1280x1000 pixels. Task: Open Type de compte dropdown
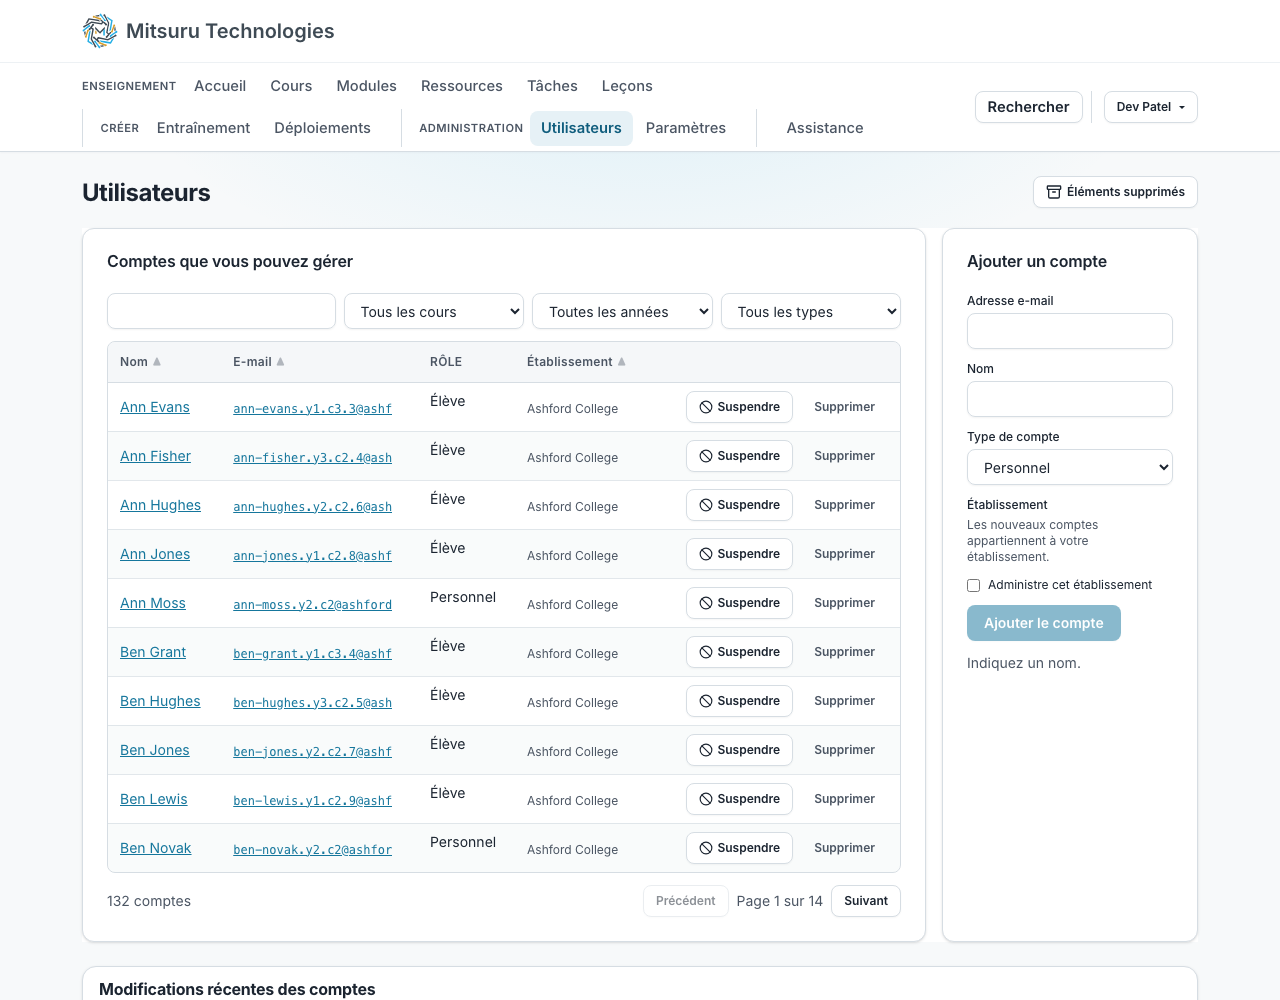[x=1069, y=467]
